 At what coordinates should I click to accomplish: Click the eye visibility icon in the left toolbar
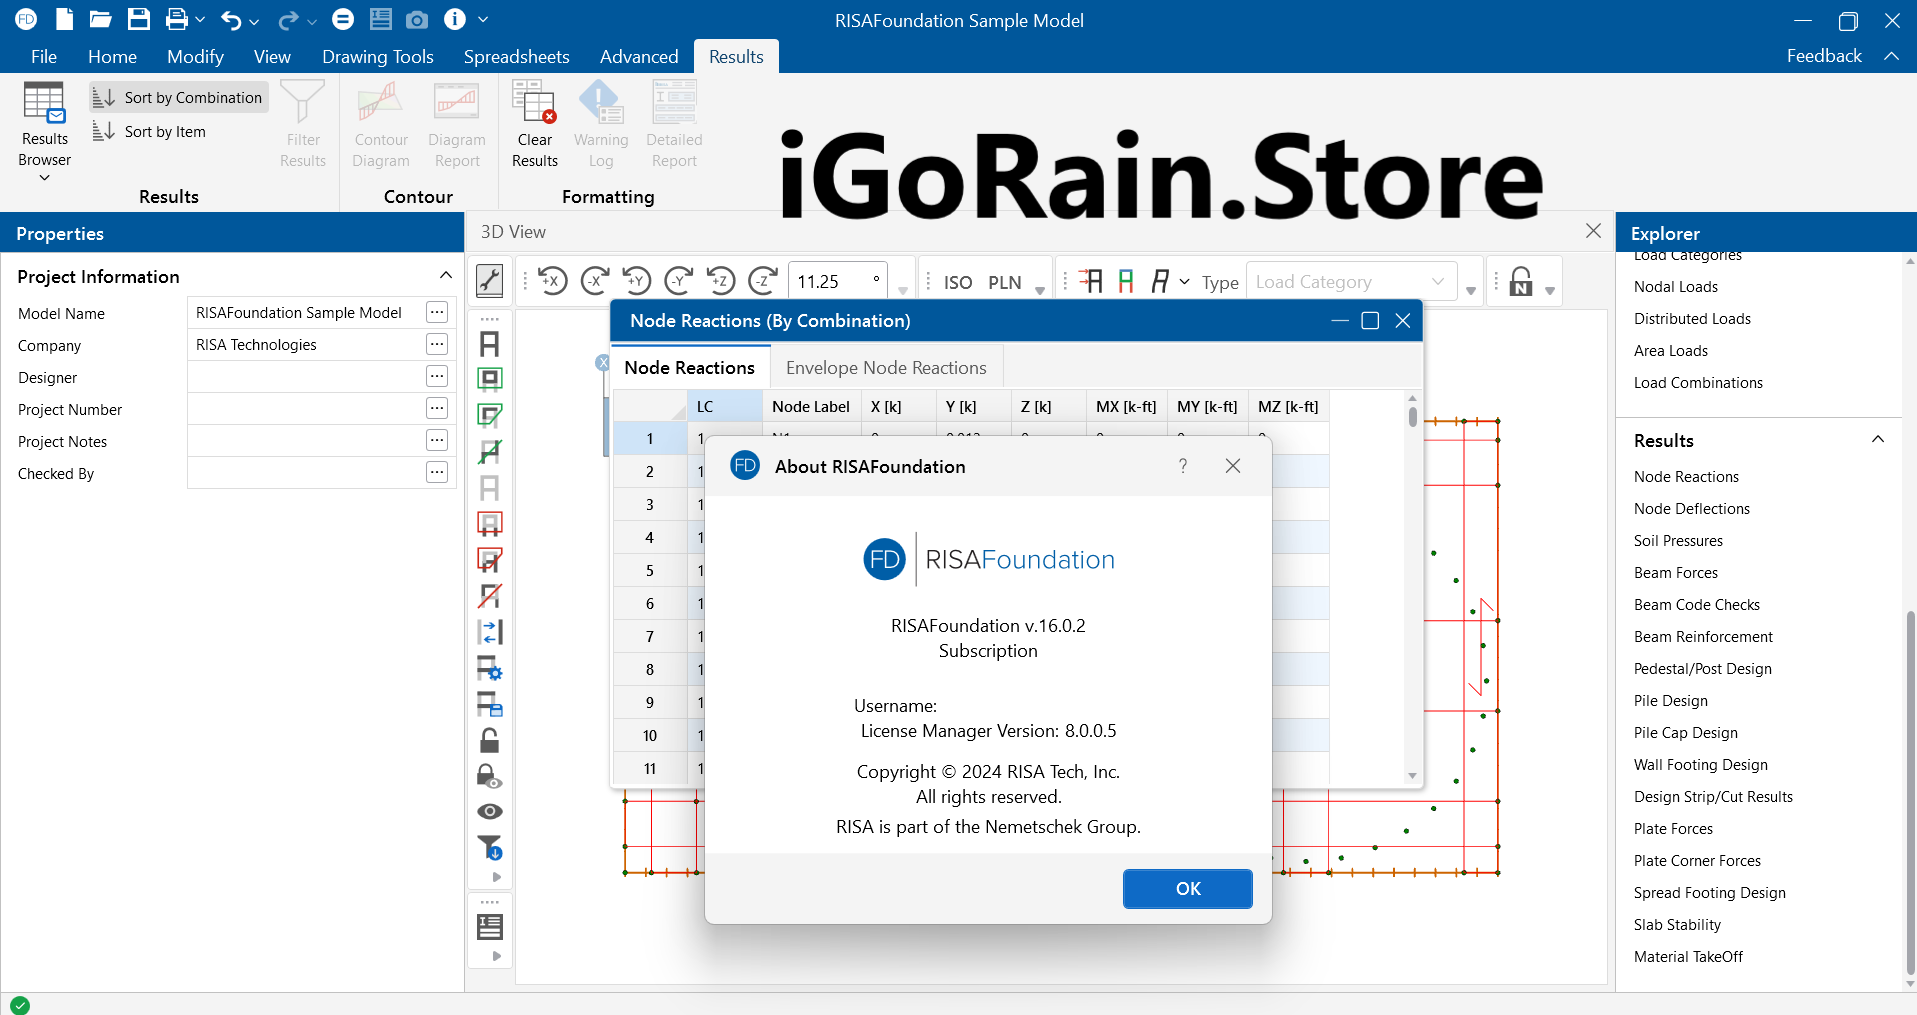pyautogui.click(x=489, y=811)
